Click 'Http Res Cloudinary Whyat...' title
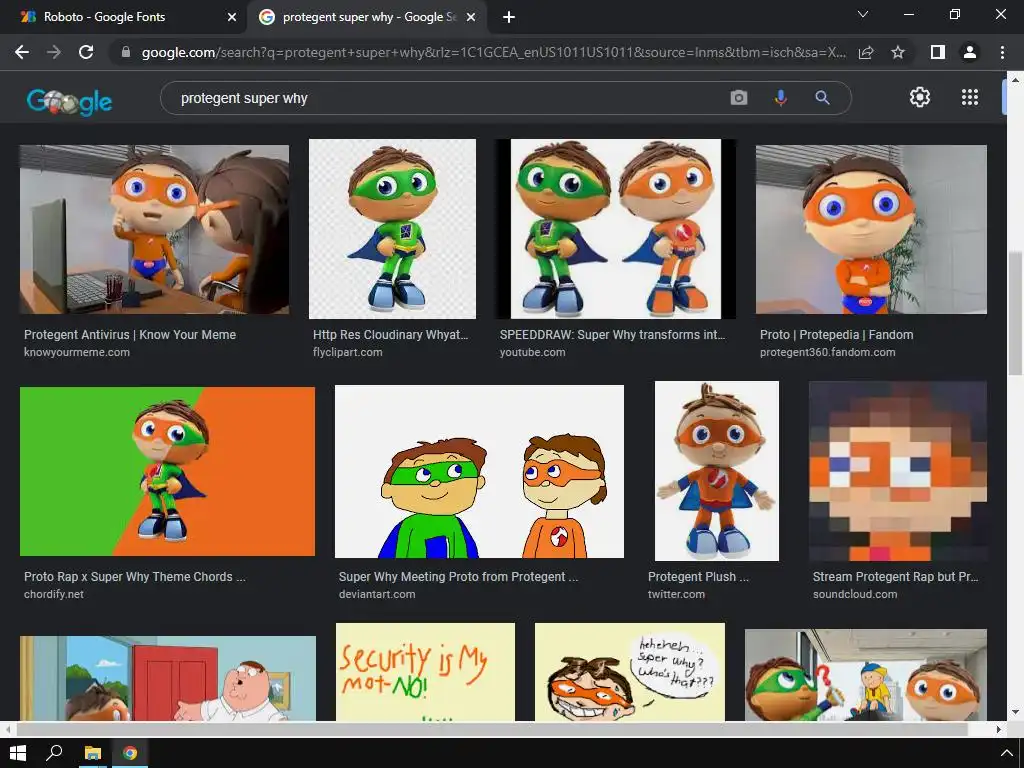 [x=391, y=334]
